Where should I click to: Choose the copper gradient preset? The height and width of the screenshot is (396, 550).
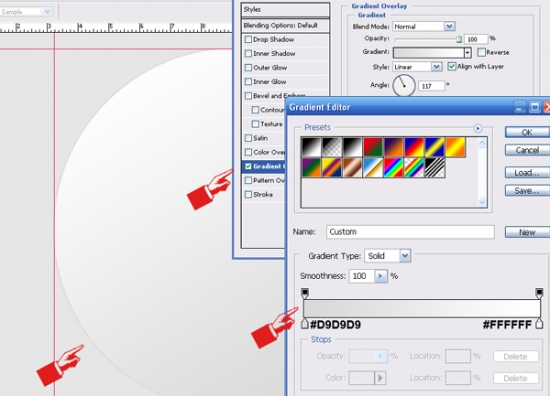point(352,168)
